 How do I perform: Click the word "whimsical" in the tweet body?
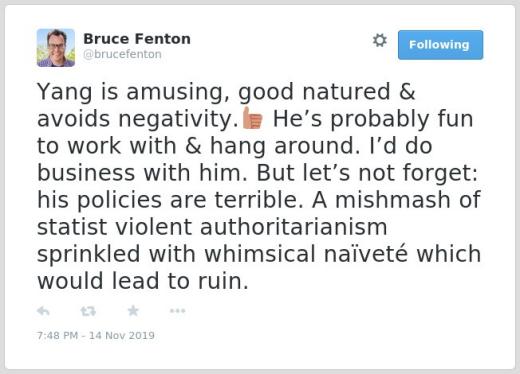(260, 254)
